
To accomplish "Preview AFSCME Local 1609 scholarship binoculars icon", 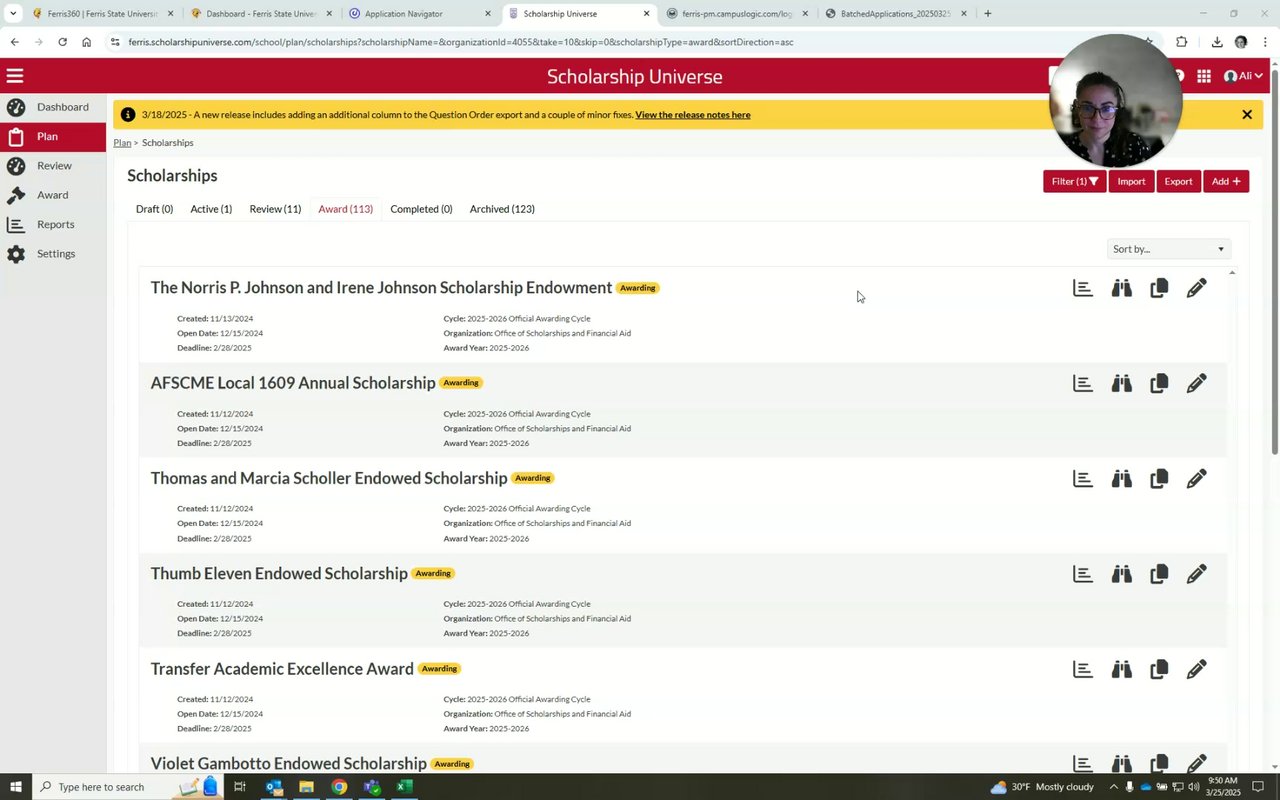I will [x=1121, y=383].
